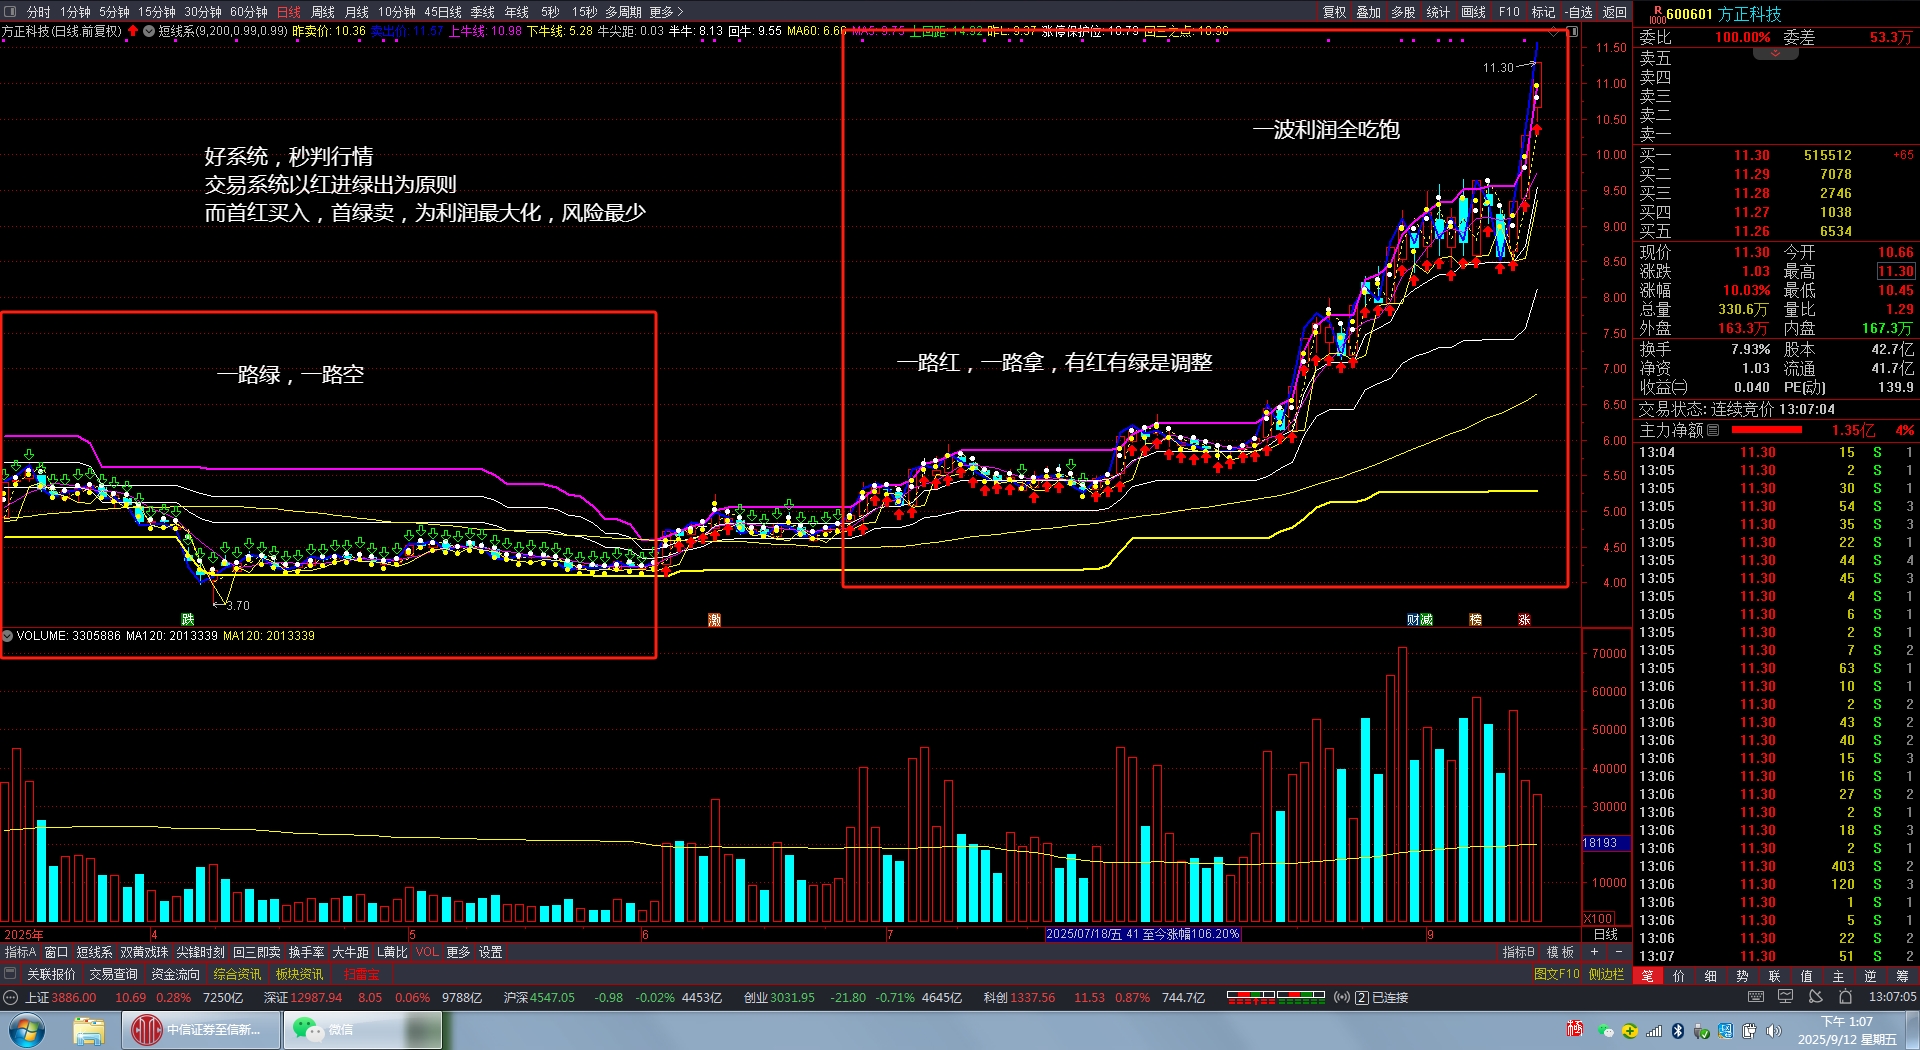Click the 图文F10 button
The image size is (1920, 1050).
coord(1556,974)
